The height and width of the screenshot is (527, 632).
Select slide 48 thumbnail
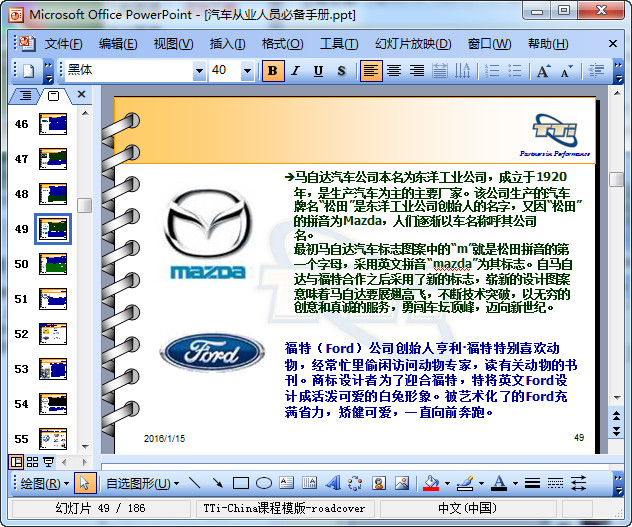click(53, 194)
